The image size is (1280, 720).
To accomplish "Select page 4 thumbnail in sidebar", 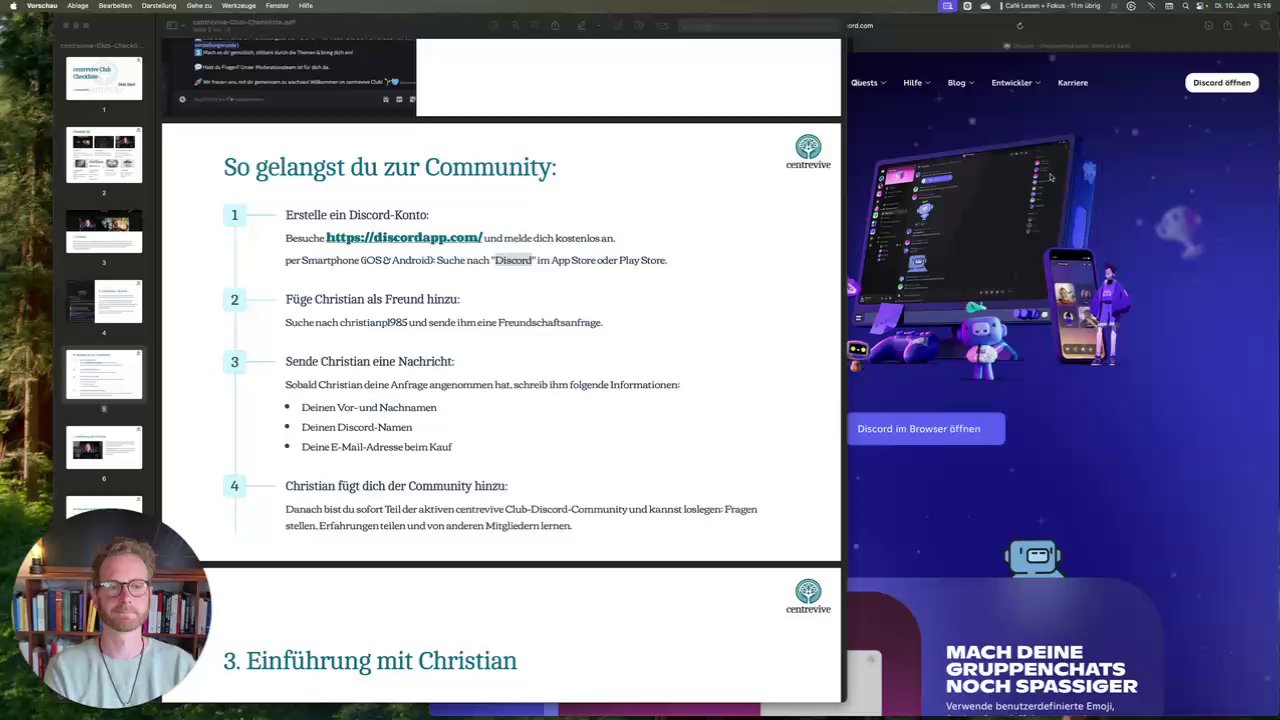I will coord(104,302).
